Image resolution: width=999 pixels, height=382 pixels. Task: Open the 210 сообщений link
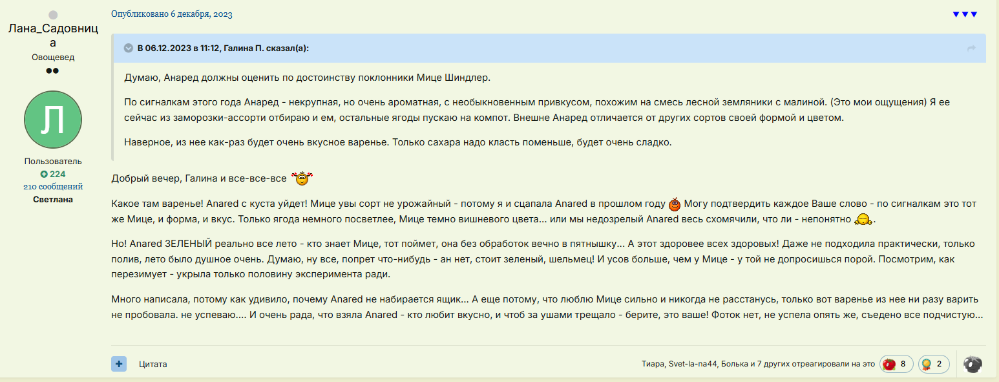click(x=53, y=187)
